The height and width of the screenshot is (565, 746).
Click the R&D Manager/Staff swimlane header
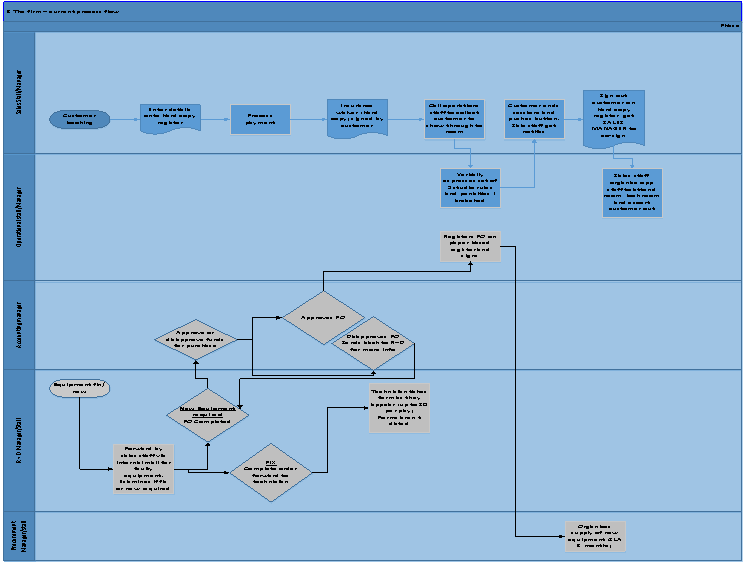pos(19,440)
